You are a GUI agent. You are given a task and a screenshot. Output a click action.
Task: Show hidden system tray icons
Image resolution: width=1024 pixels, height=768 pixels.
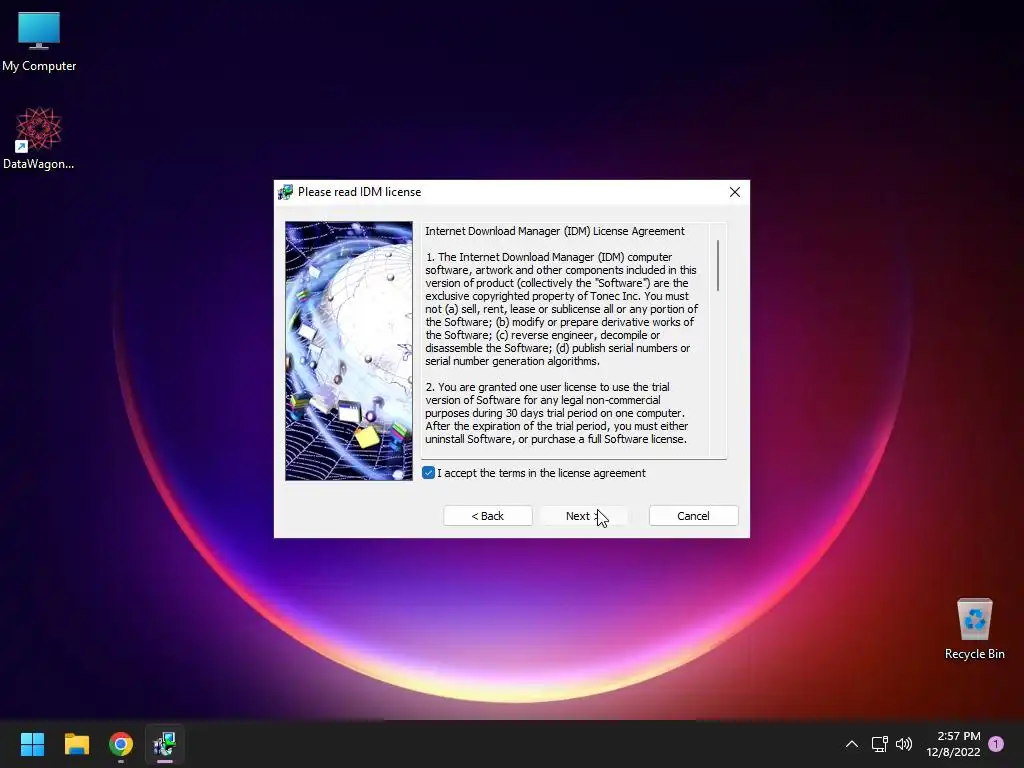pos(852,744)
